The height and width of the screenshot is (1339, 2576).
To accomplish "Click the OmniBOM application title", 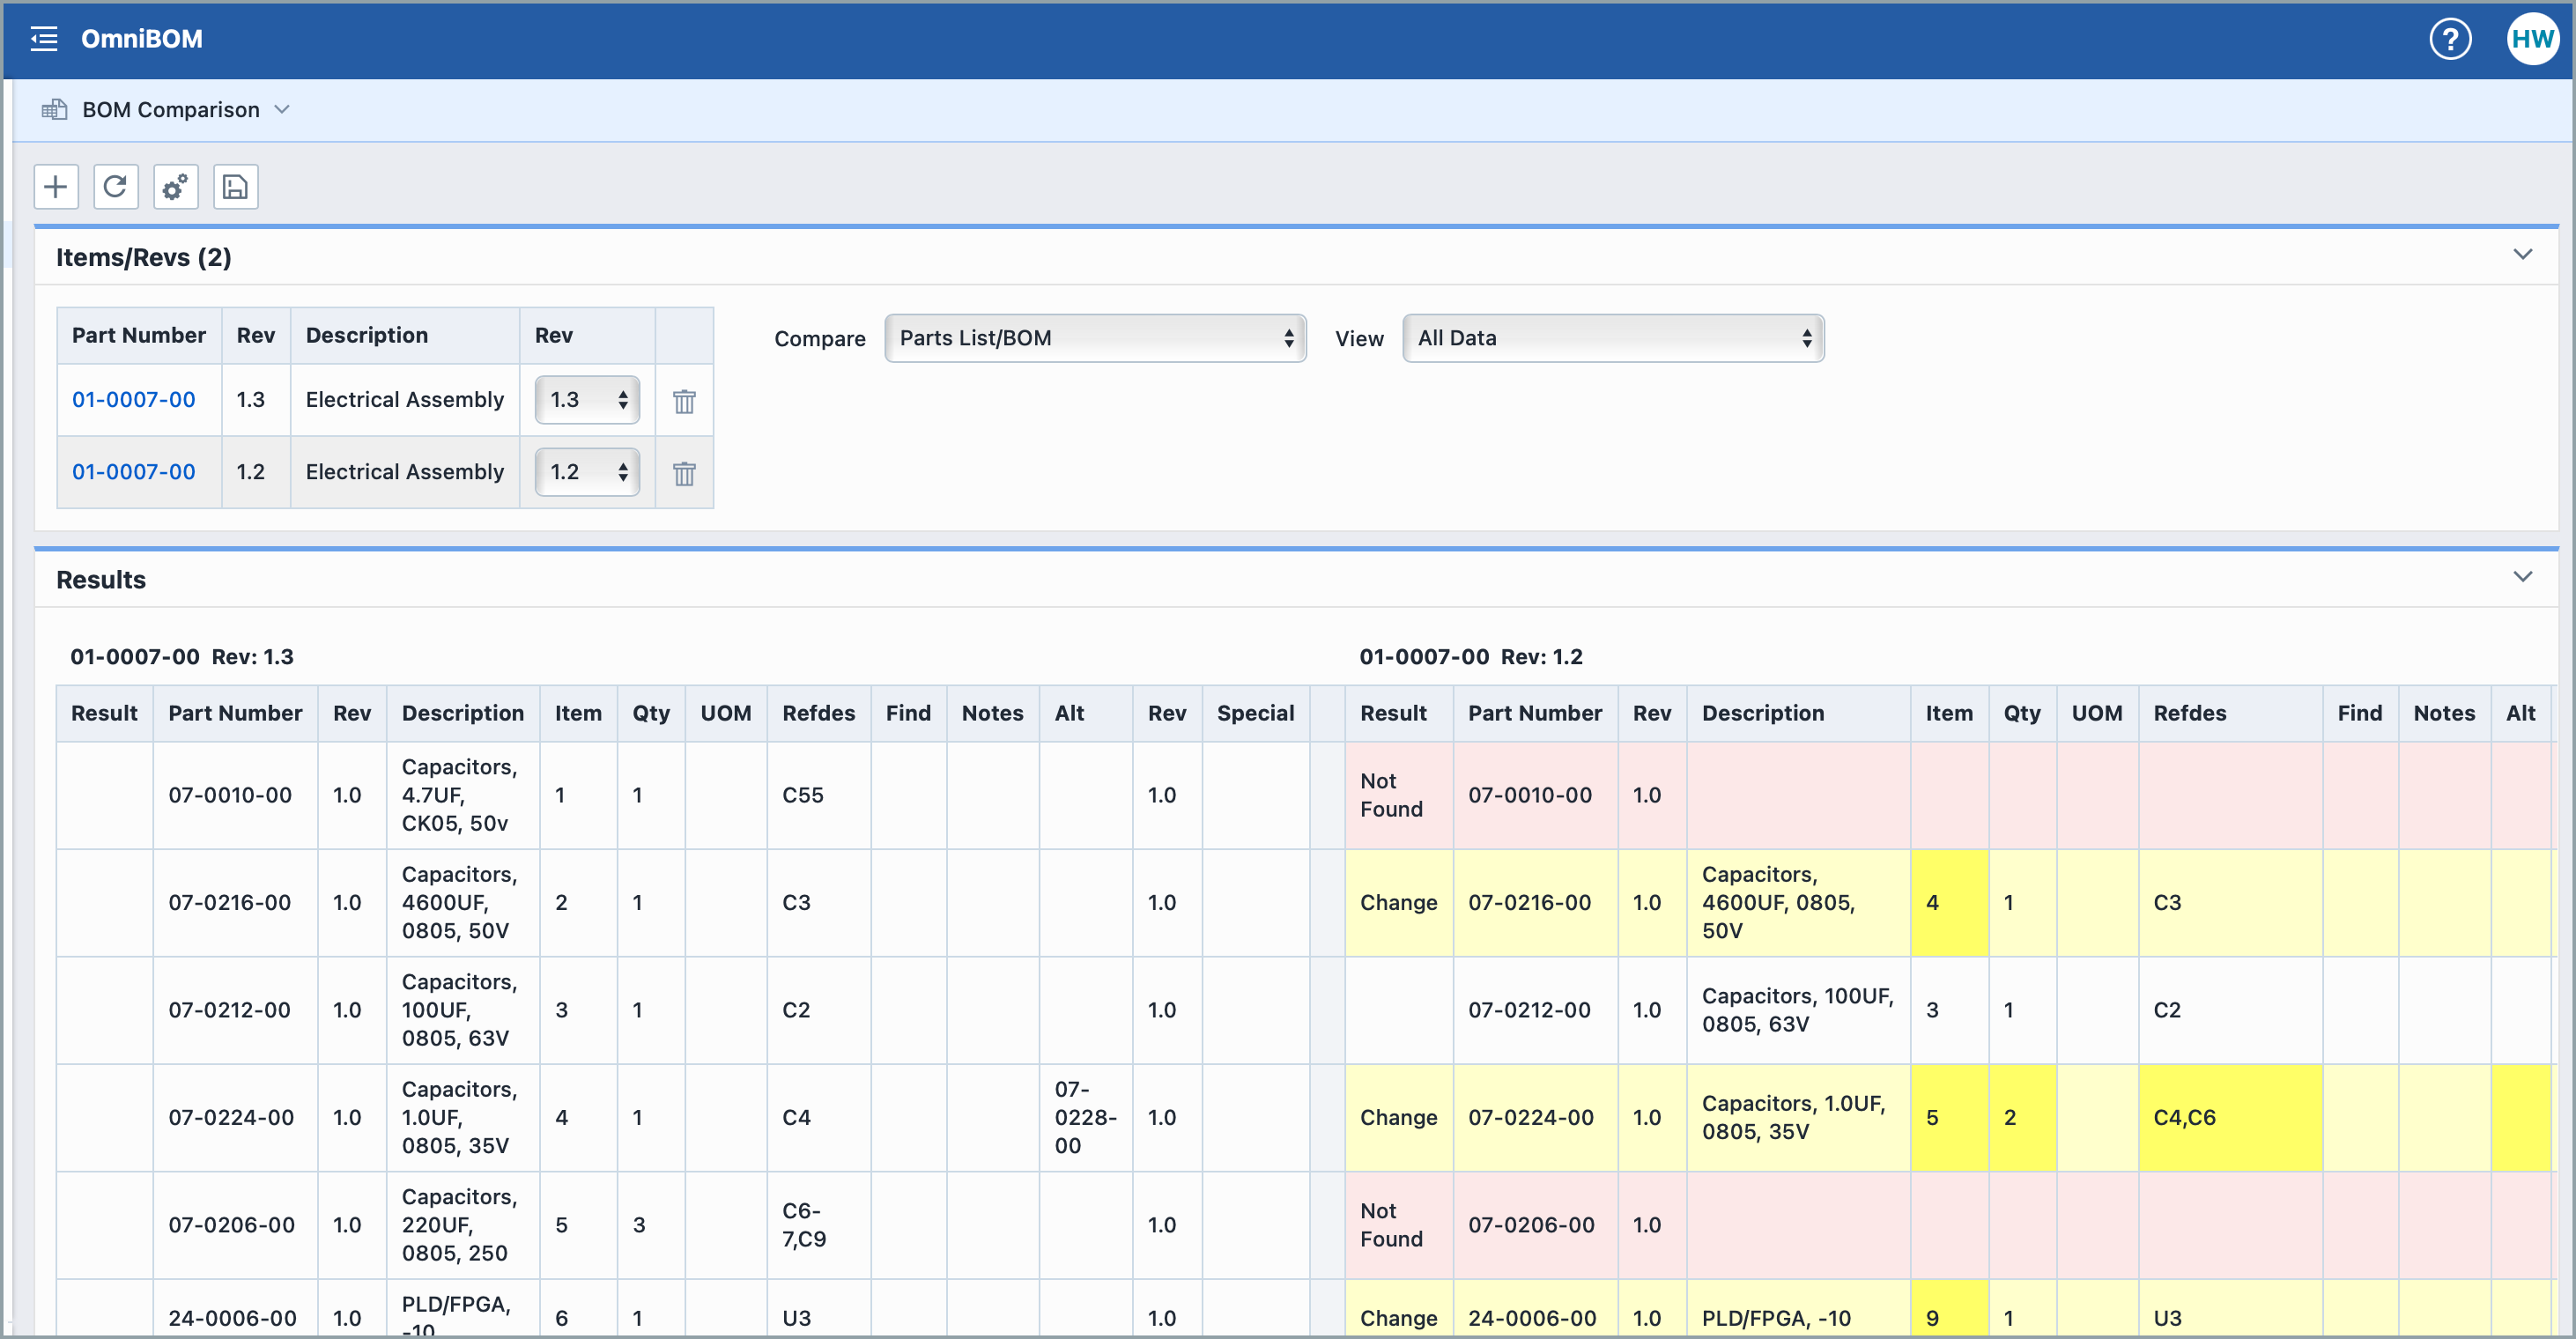I will 142,39.
